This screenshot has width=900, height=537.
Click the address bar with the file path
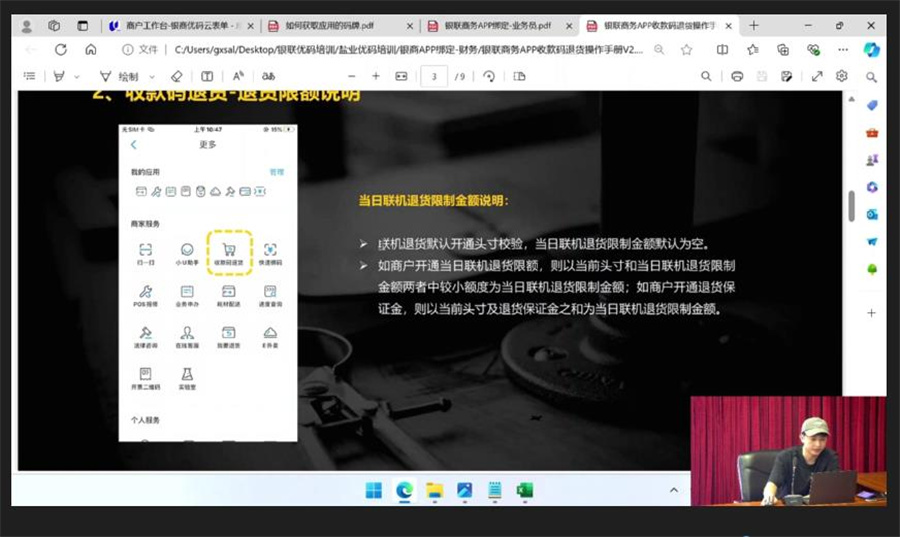tap(408, 49)
